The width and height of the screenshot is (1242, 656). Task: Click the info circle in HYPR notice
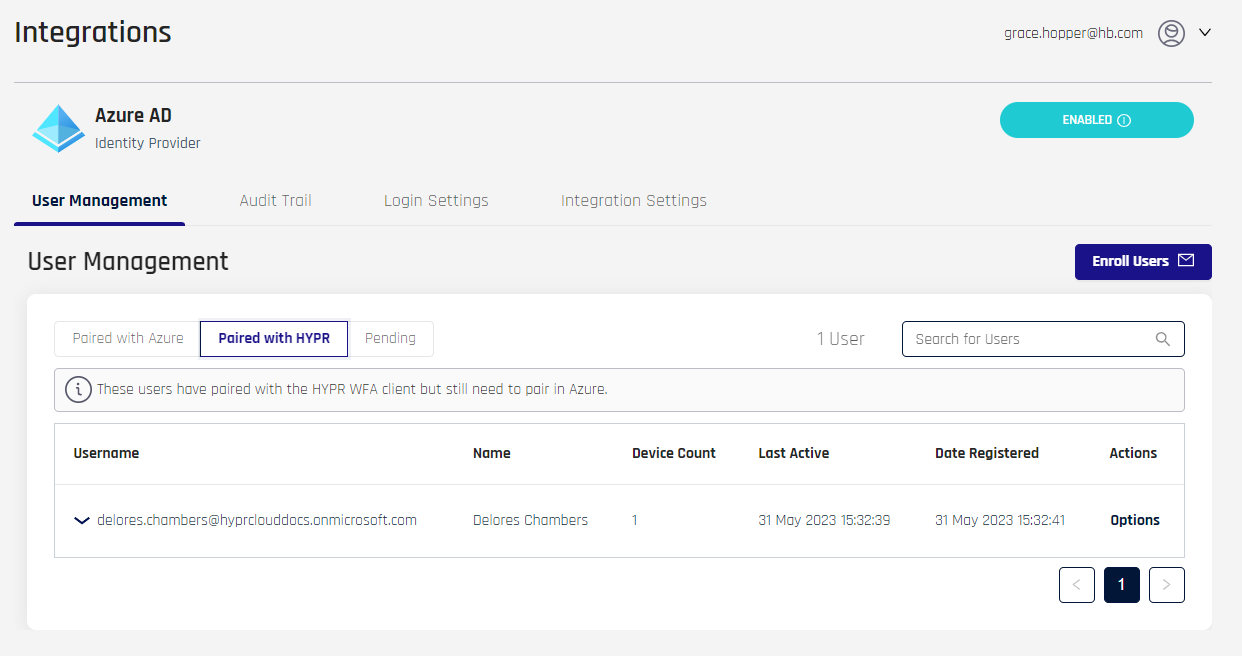pyautogui.click(x=79, y=390)
